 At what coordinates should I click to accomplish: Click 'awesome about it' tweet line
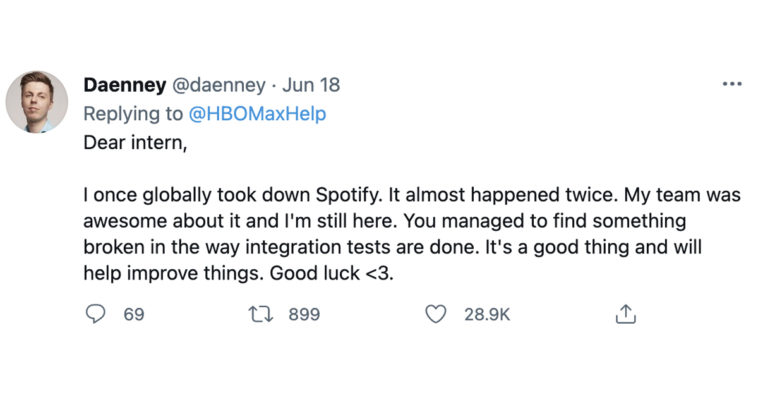point(161,221)
